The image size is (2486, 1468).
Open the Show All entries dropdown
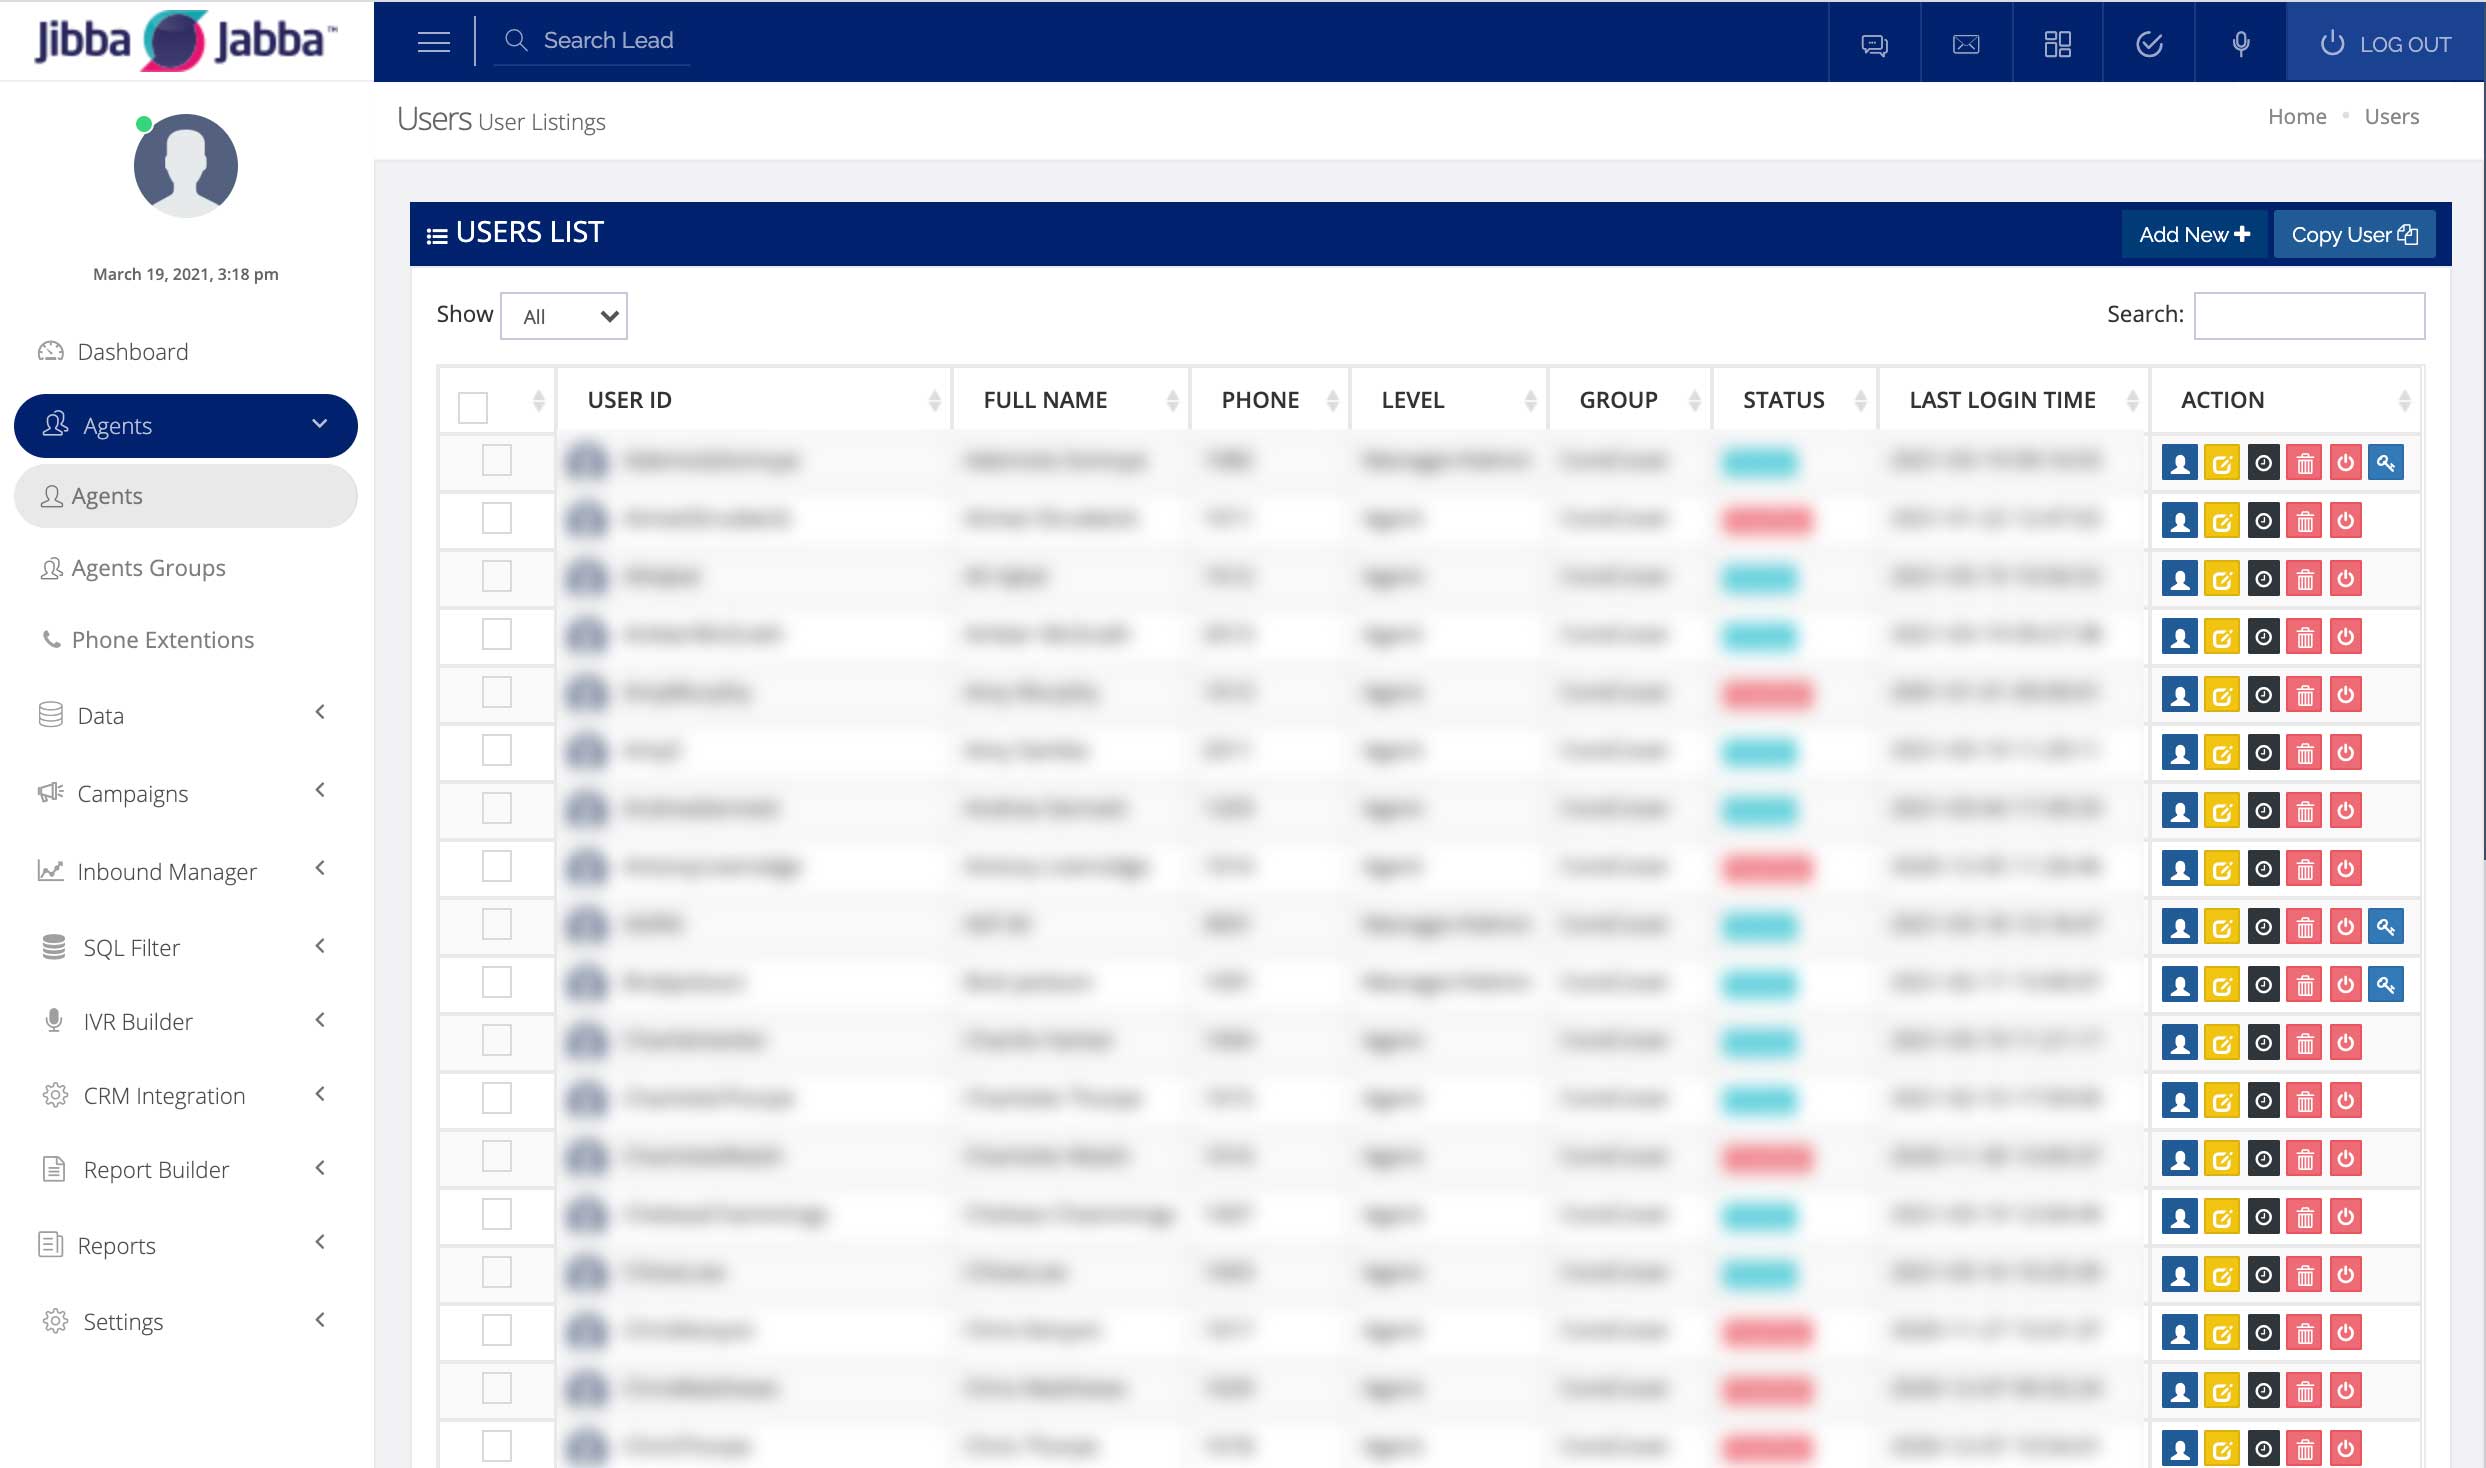pos(564,317)
